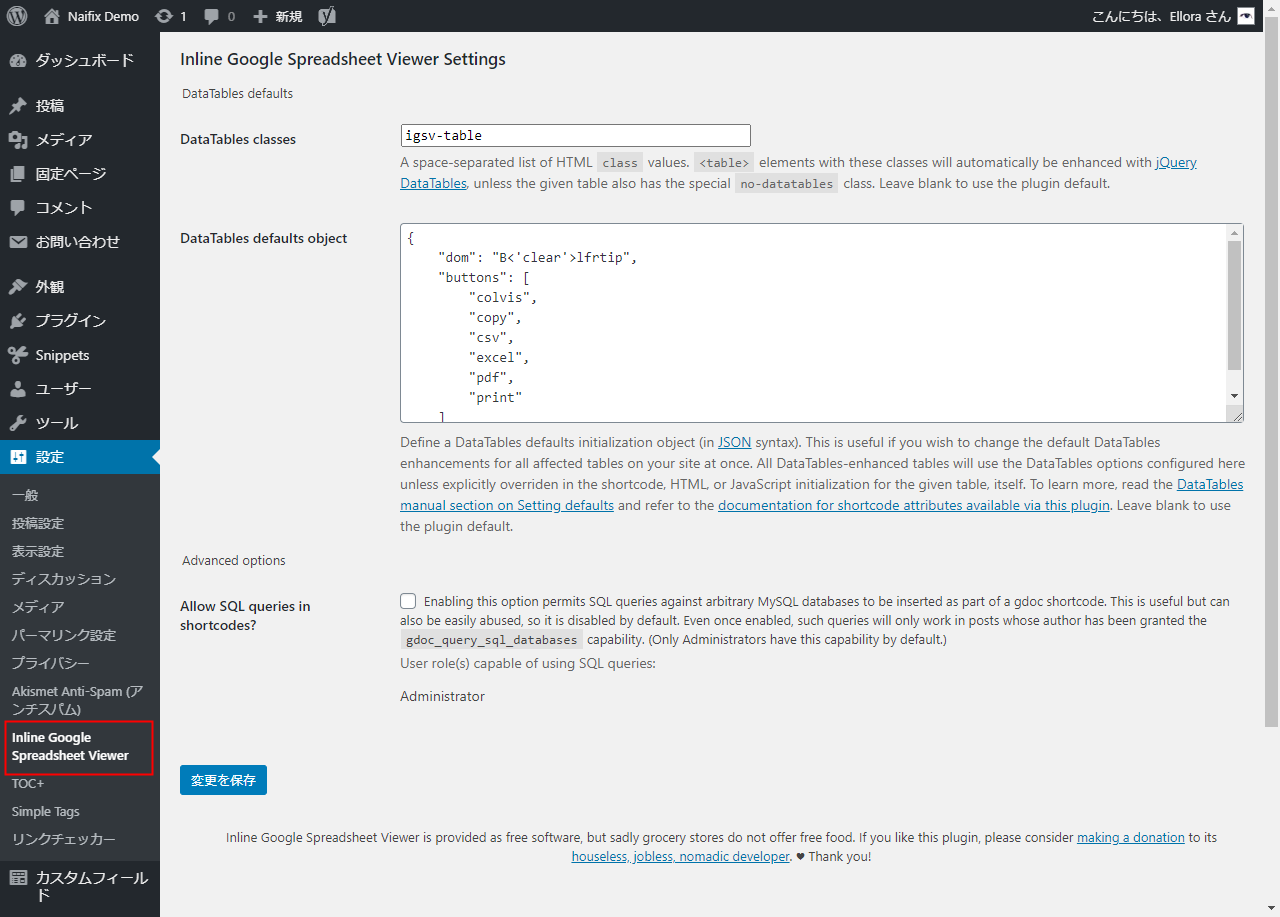
Task: Open メディア library in the sidebar
Action: (x=80, y=140)
